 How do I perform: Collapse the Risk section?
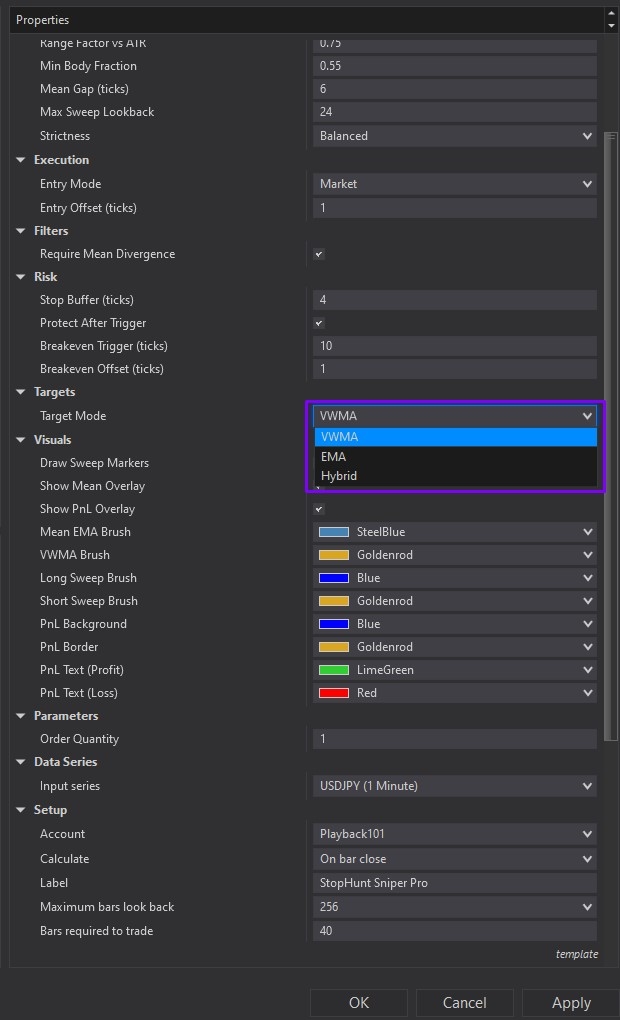(22, 277)
